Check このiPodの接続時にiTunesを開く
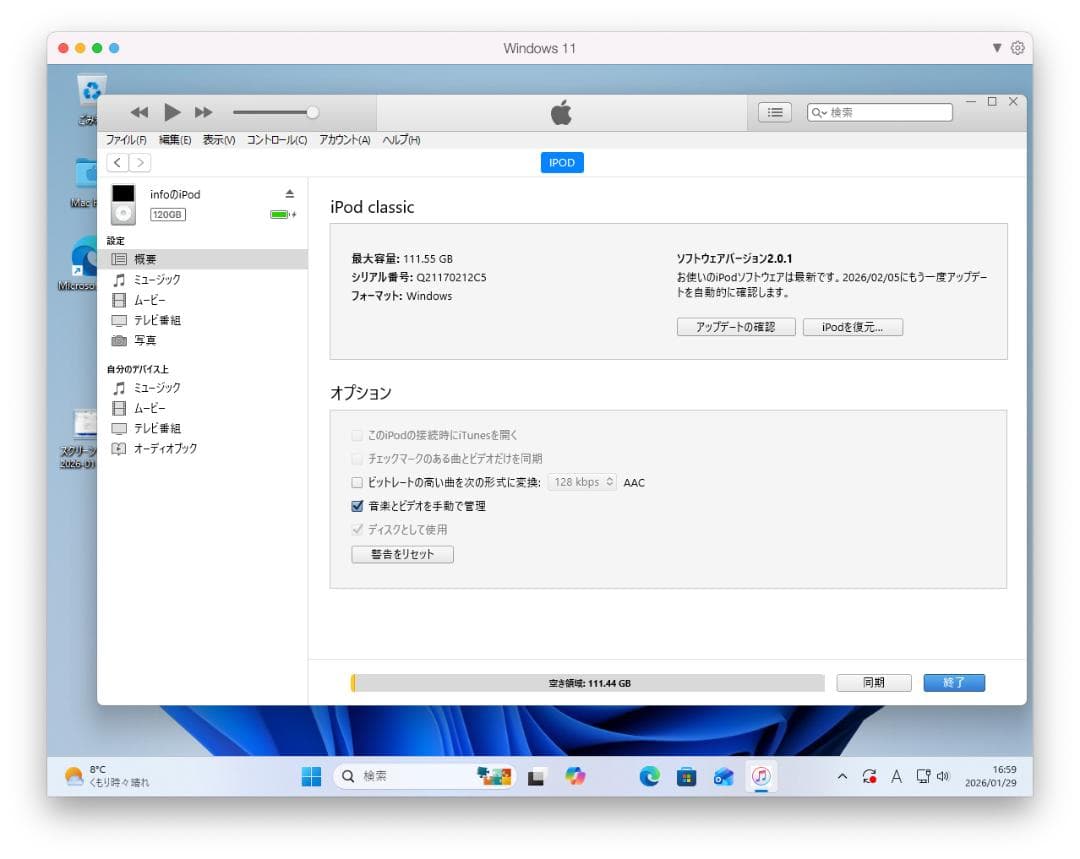This screenshot has height=859, width=1080. (x=357, y=434)
